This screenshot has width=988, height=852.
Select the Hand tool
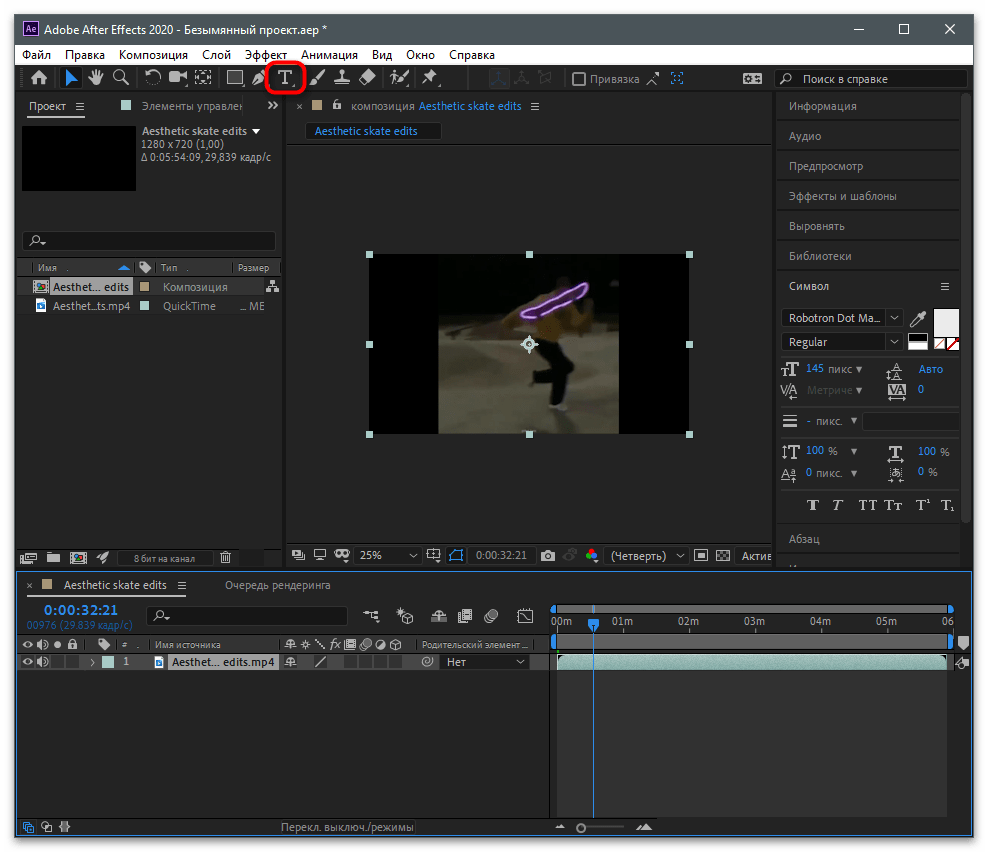coord(96,77)
